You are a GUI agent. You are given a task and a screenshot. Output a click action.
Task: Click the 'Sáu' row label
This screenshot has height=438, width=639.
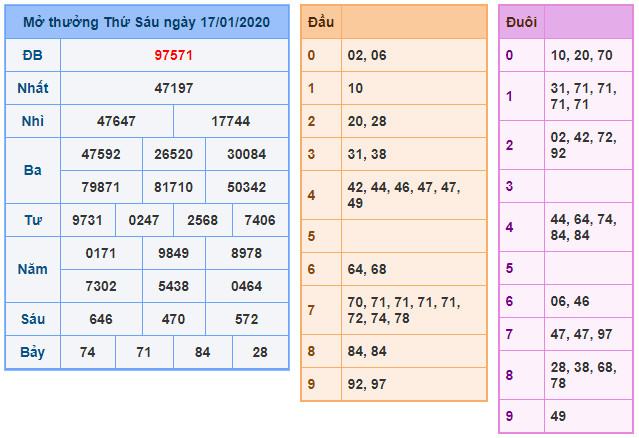33,319
